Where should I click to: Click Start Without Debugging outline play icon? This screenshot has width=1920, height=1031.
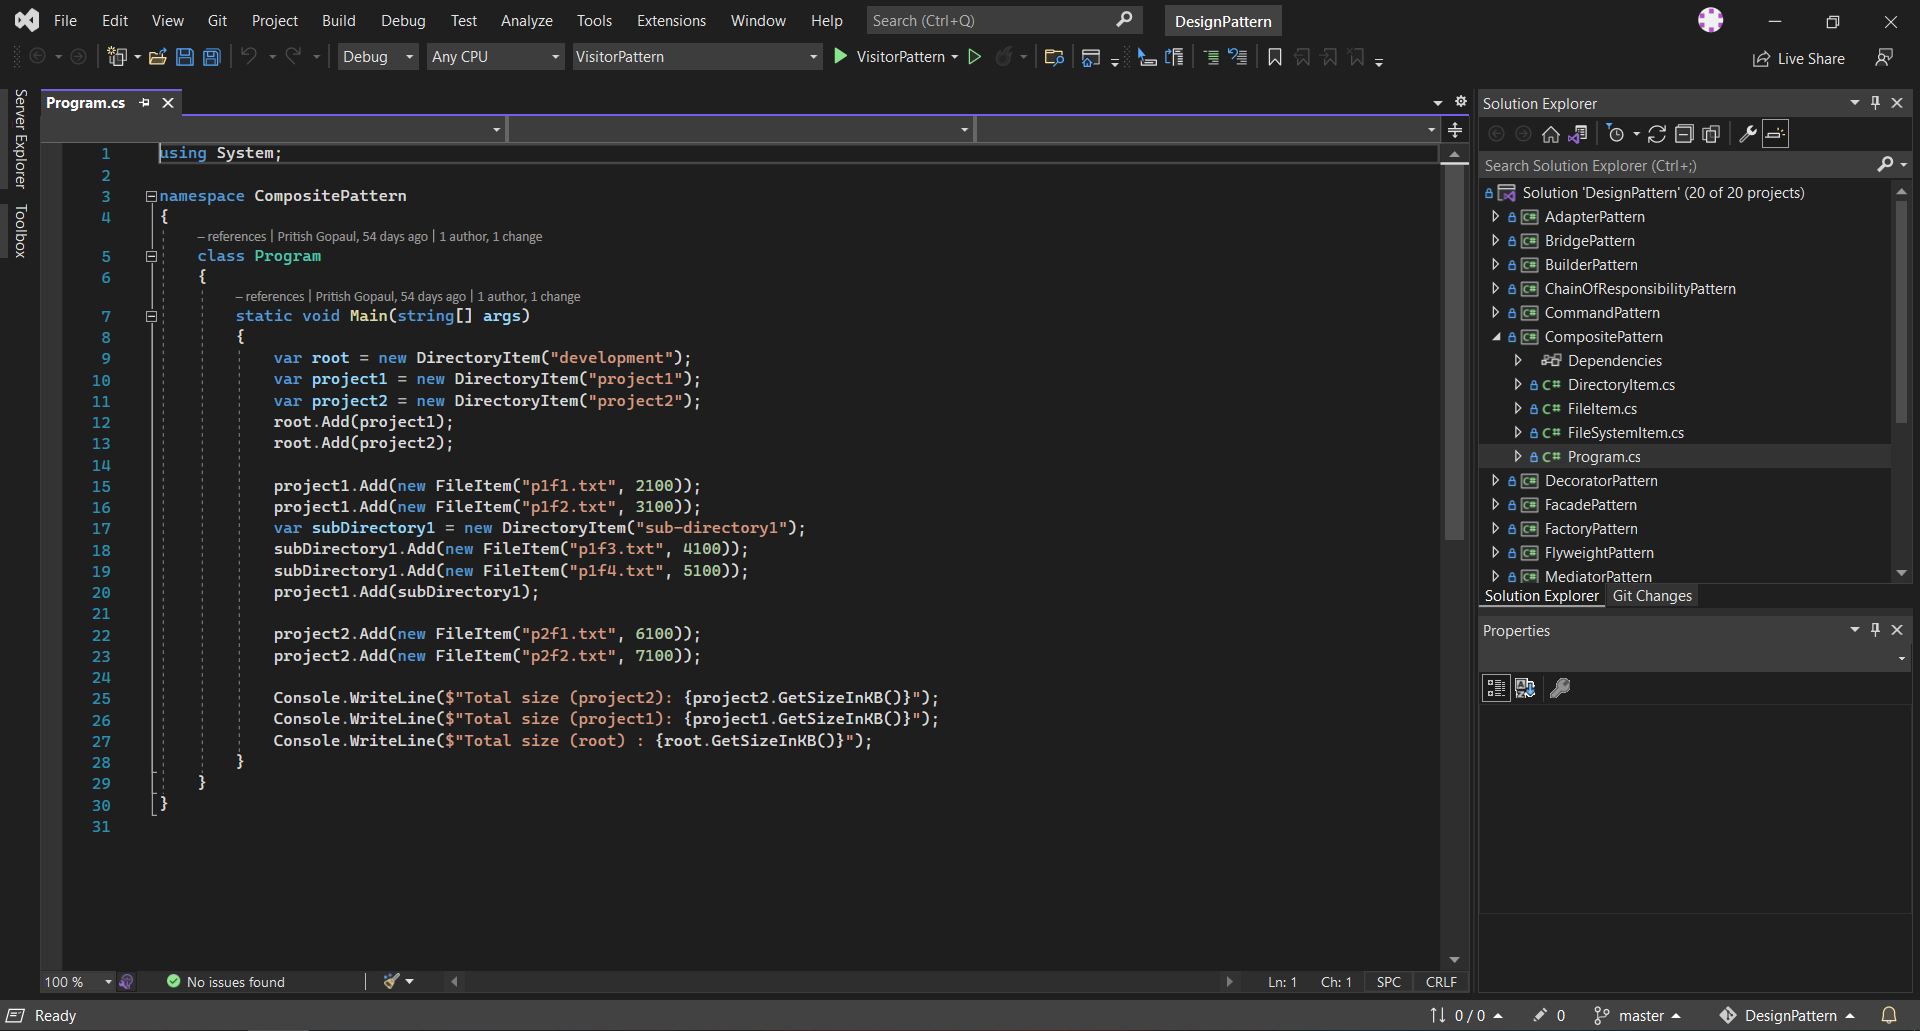[x=975, y=57]
